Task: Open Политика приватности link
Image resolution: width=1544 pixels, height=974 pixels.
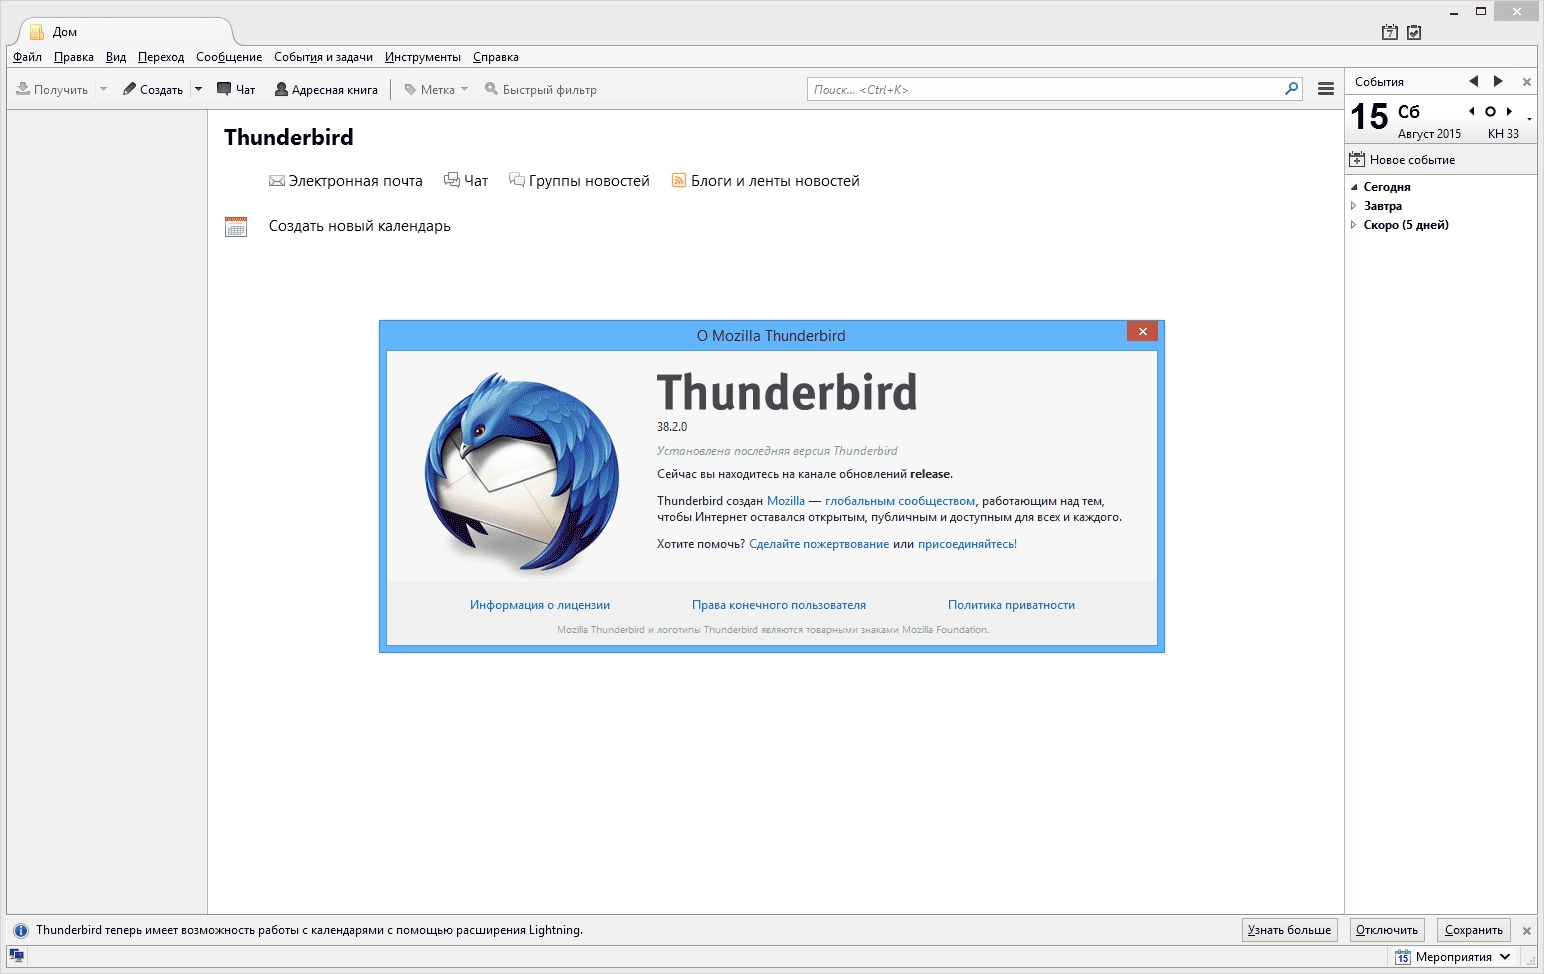Action: [1011, 605]
